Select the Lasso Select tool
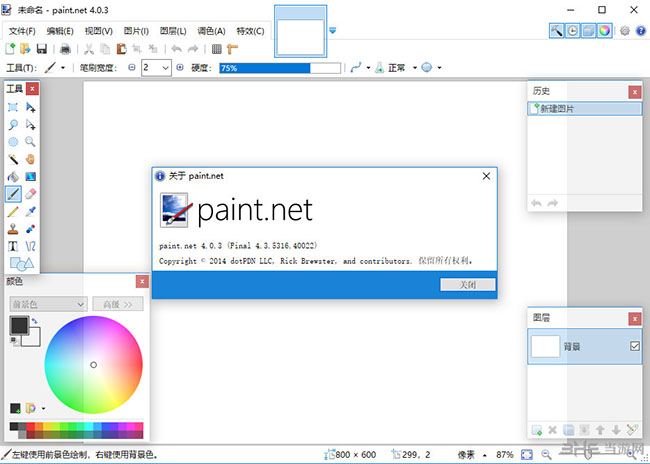The width and height of the screenshot is (650, 464). (13, 124)
